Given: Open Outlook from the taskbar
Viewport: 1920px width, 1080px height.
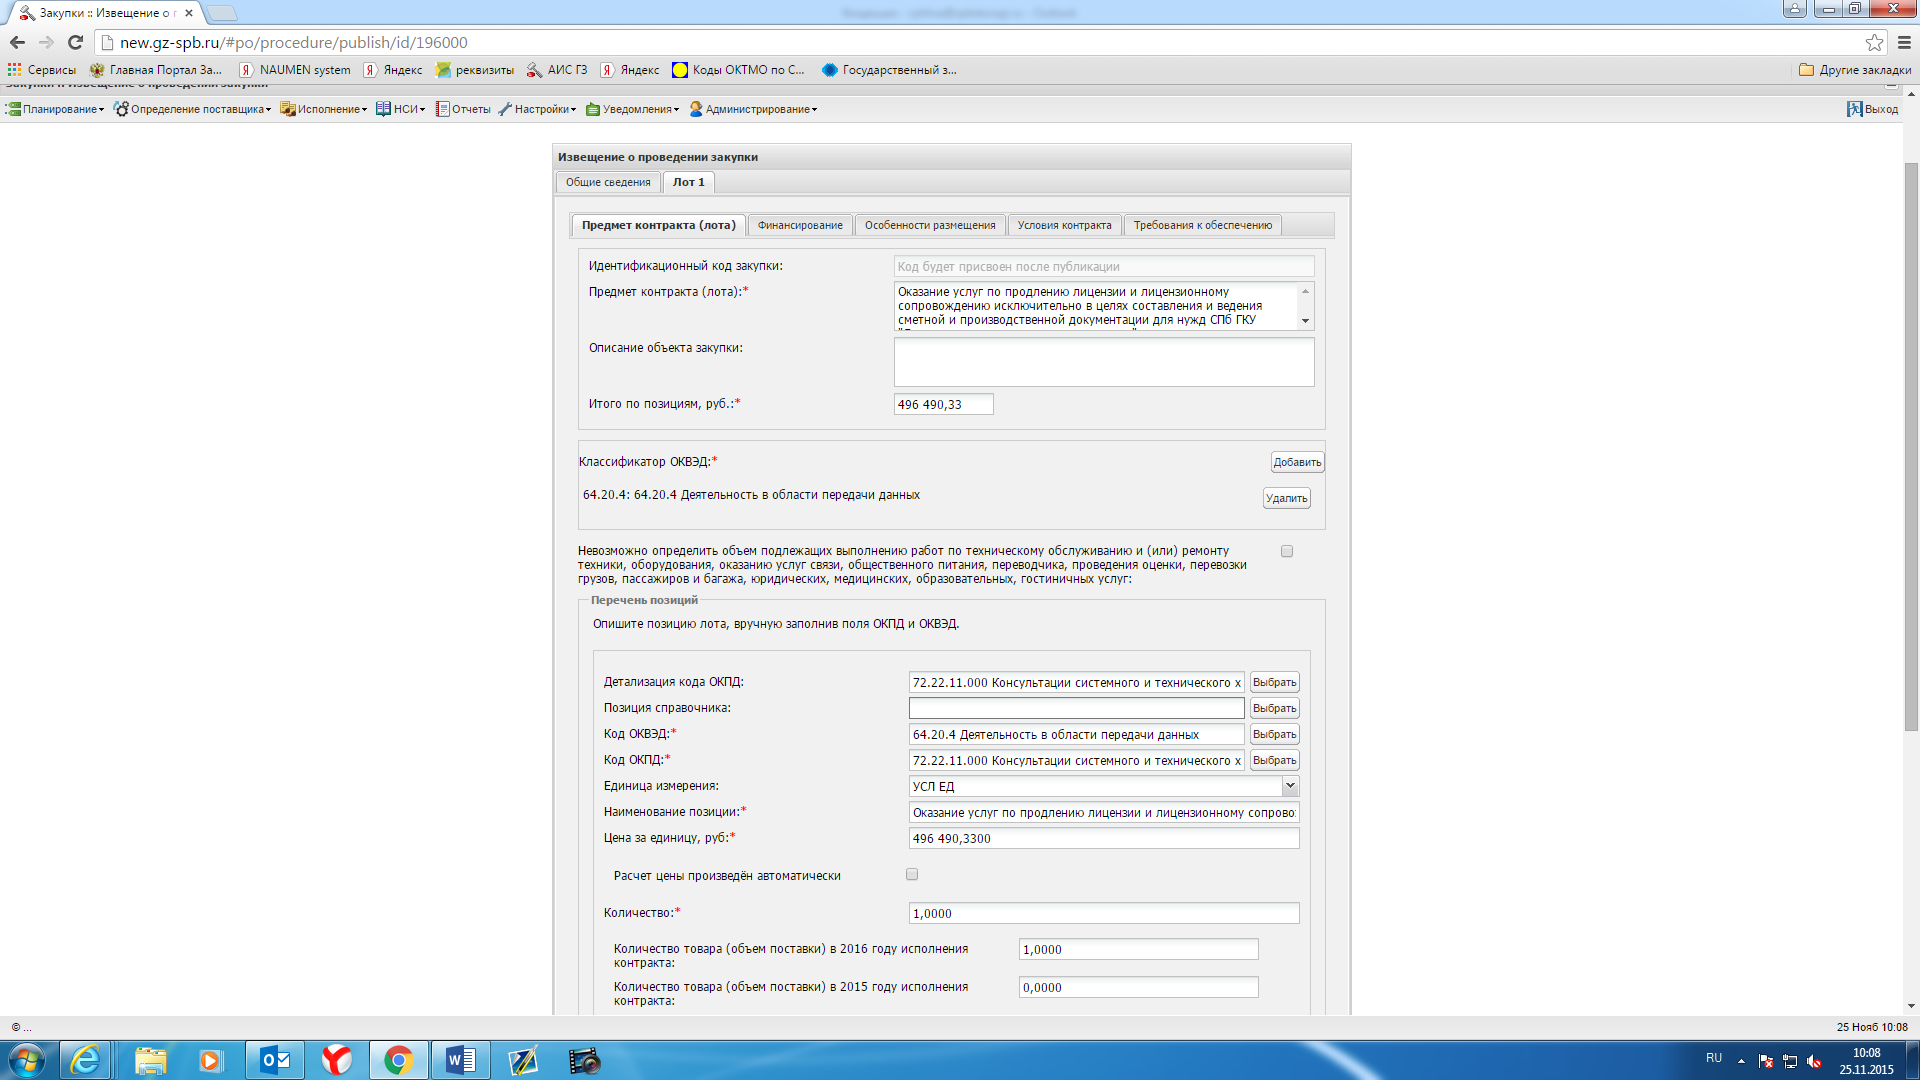Looking at the screenshot, I should click(x=275, y=1060).
